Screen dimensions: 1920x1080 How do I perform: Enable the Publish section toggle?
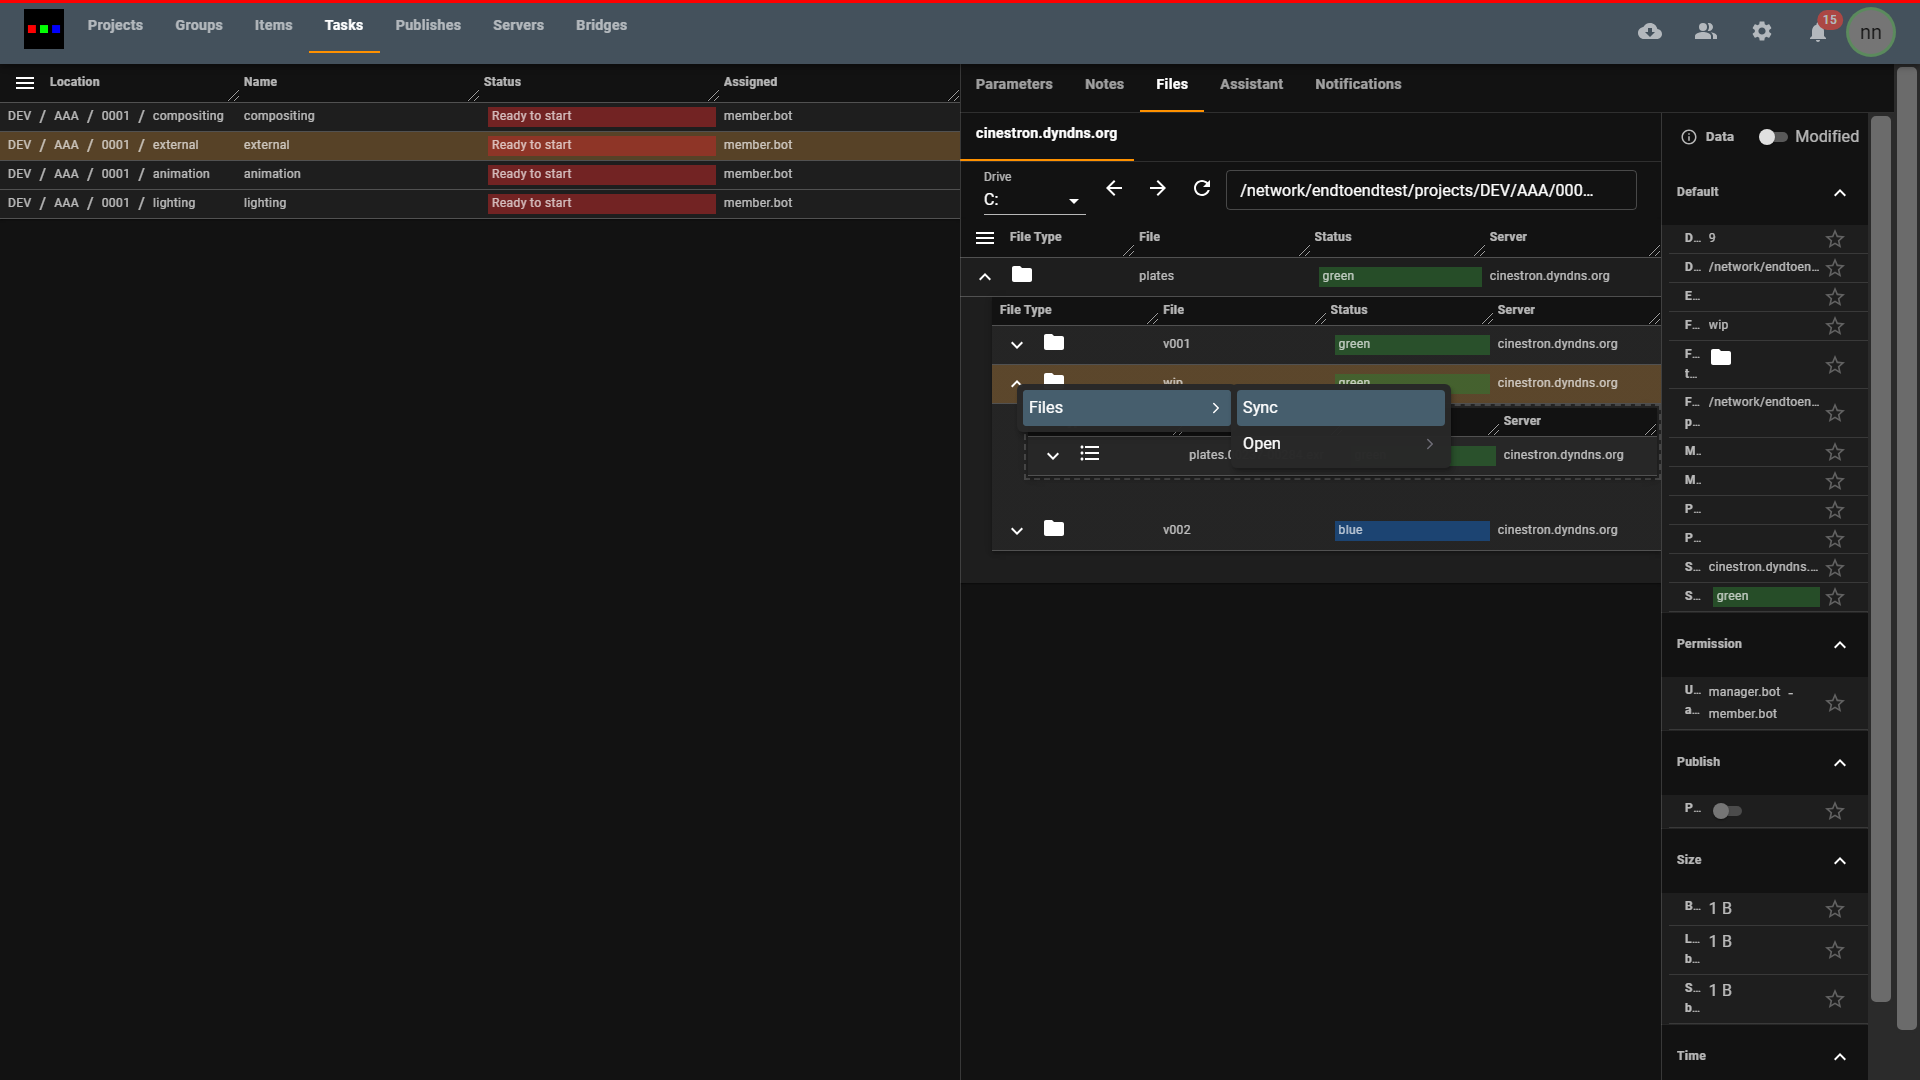coord(1727,811)
